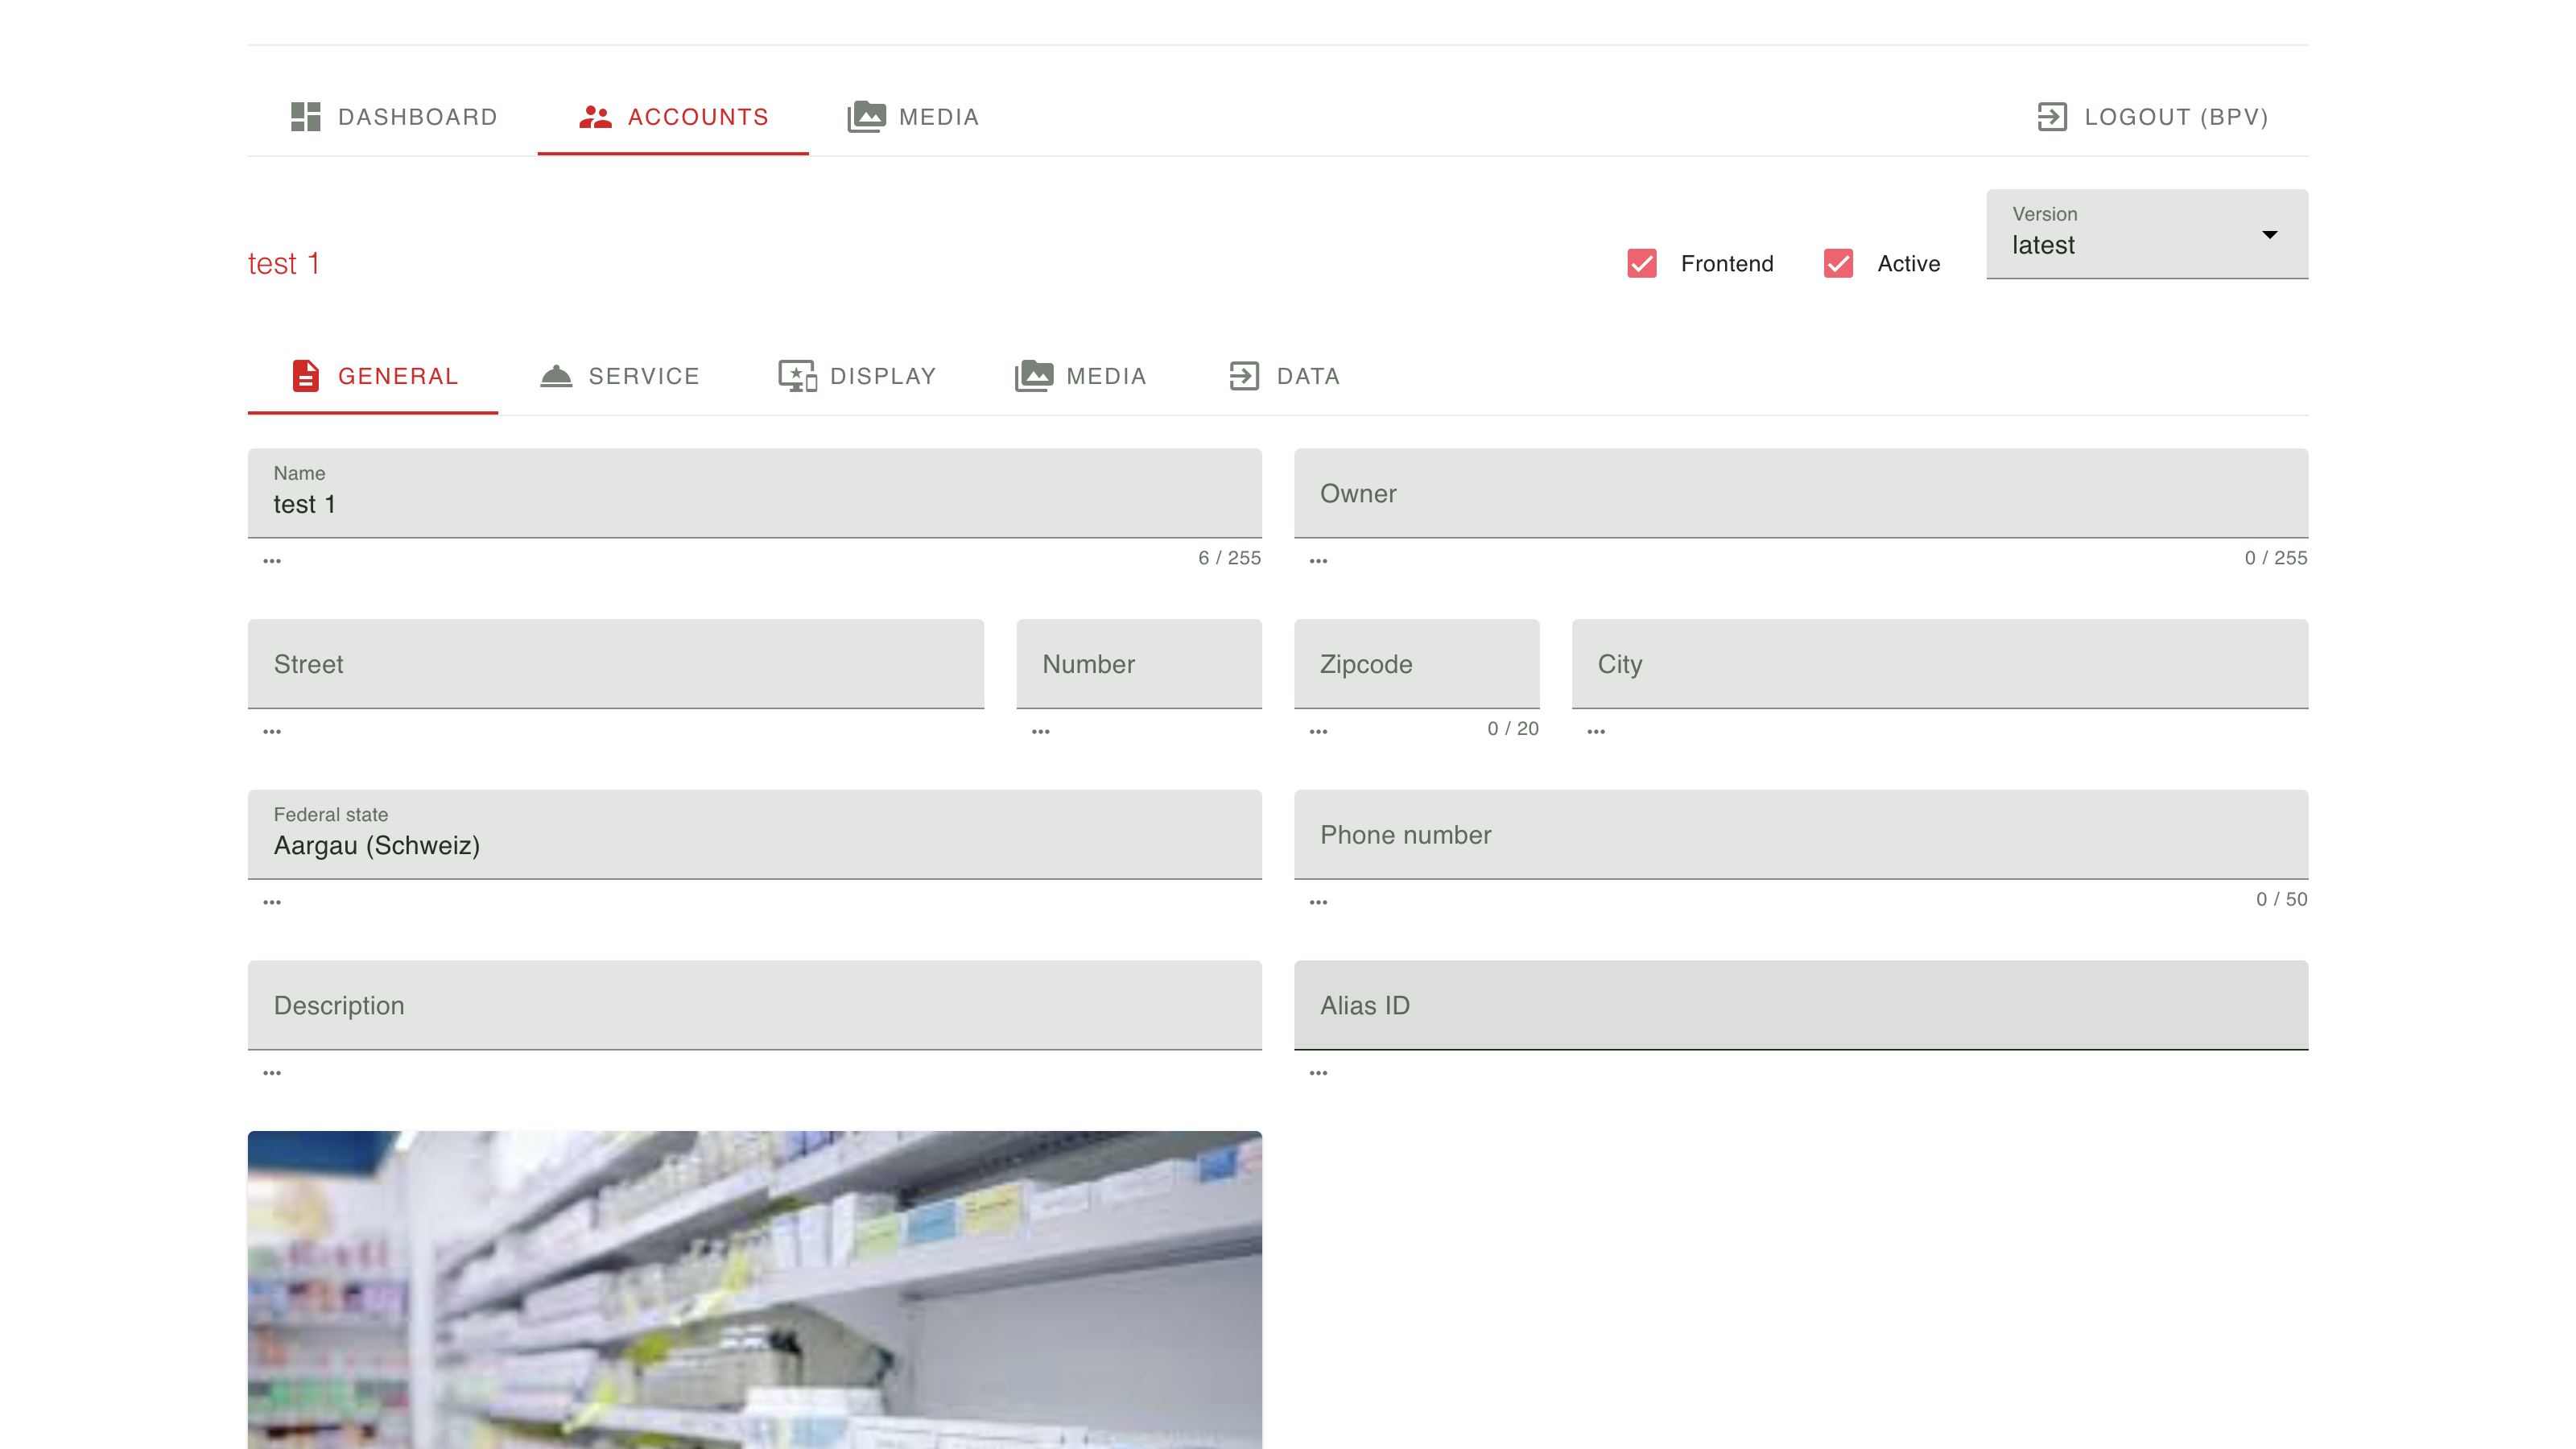Click the Alias ID input field
The width and height of the screenshot is (2576, 1449).
tap(1801, 1005)
